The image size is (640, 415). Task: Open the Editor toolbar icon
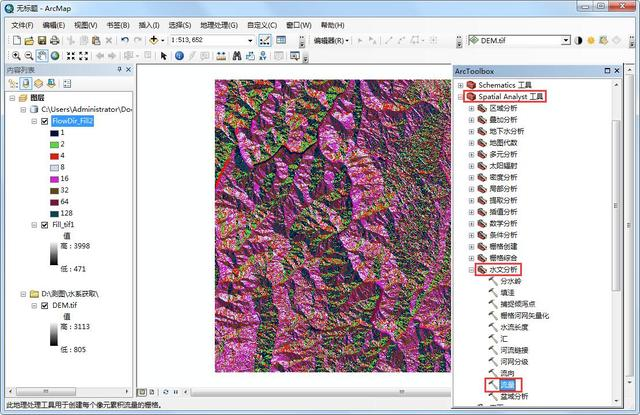[264, 40]
